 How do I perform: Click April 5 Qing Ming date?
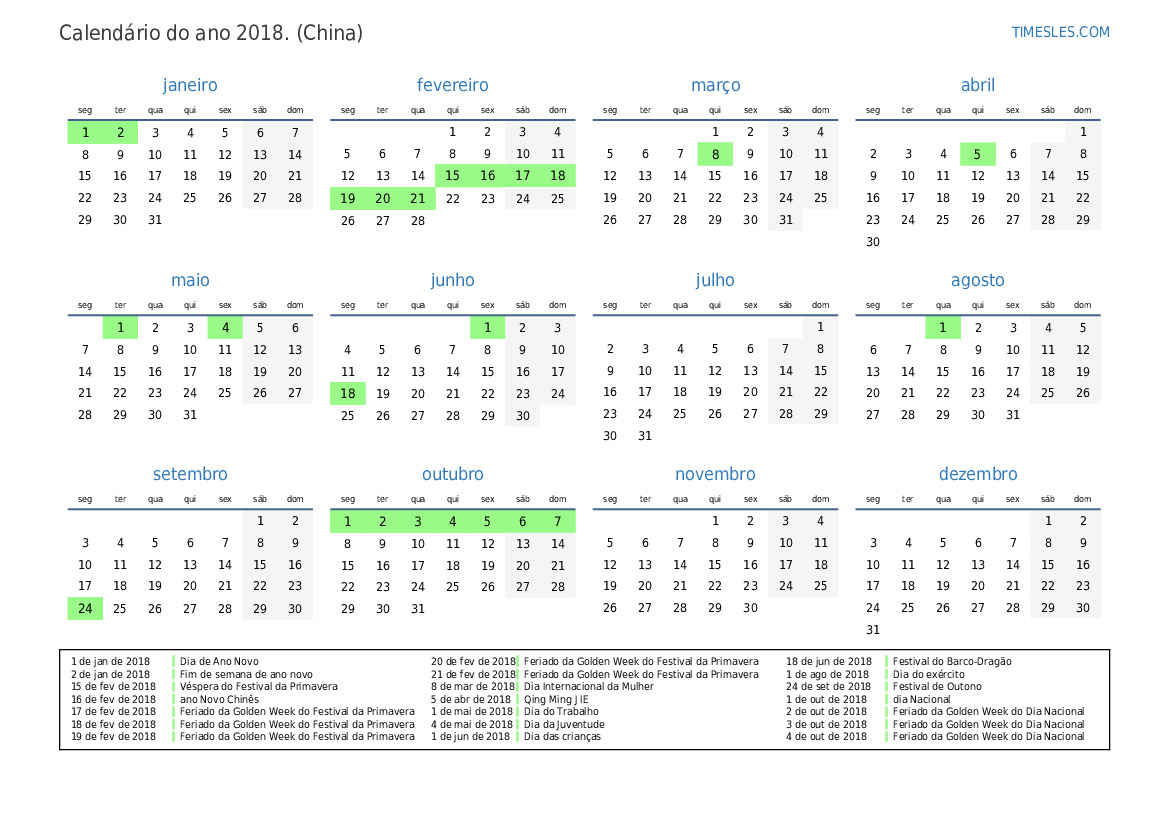[x=977, y=154]
